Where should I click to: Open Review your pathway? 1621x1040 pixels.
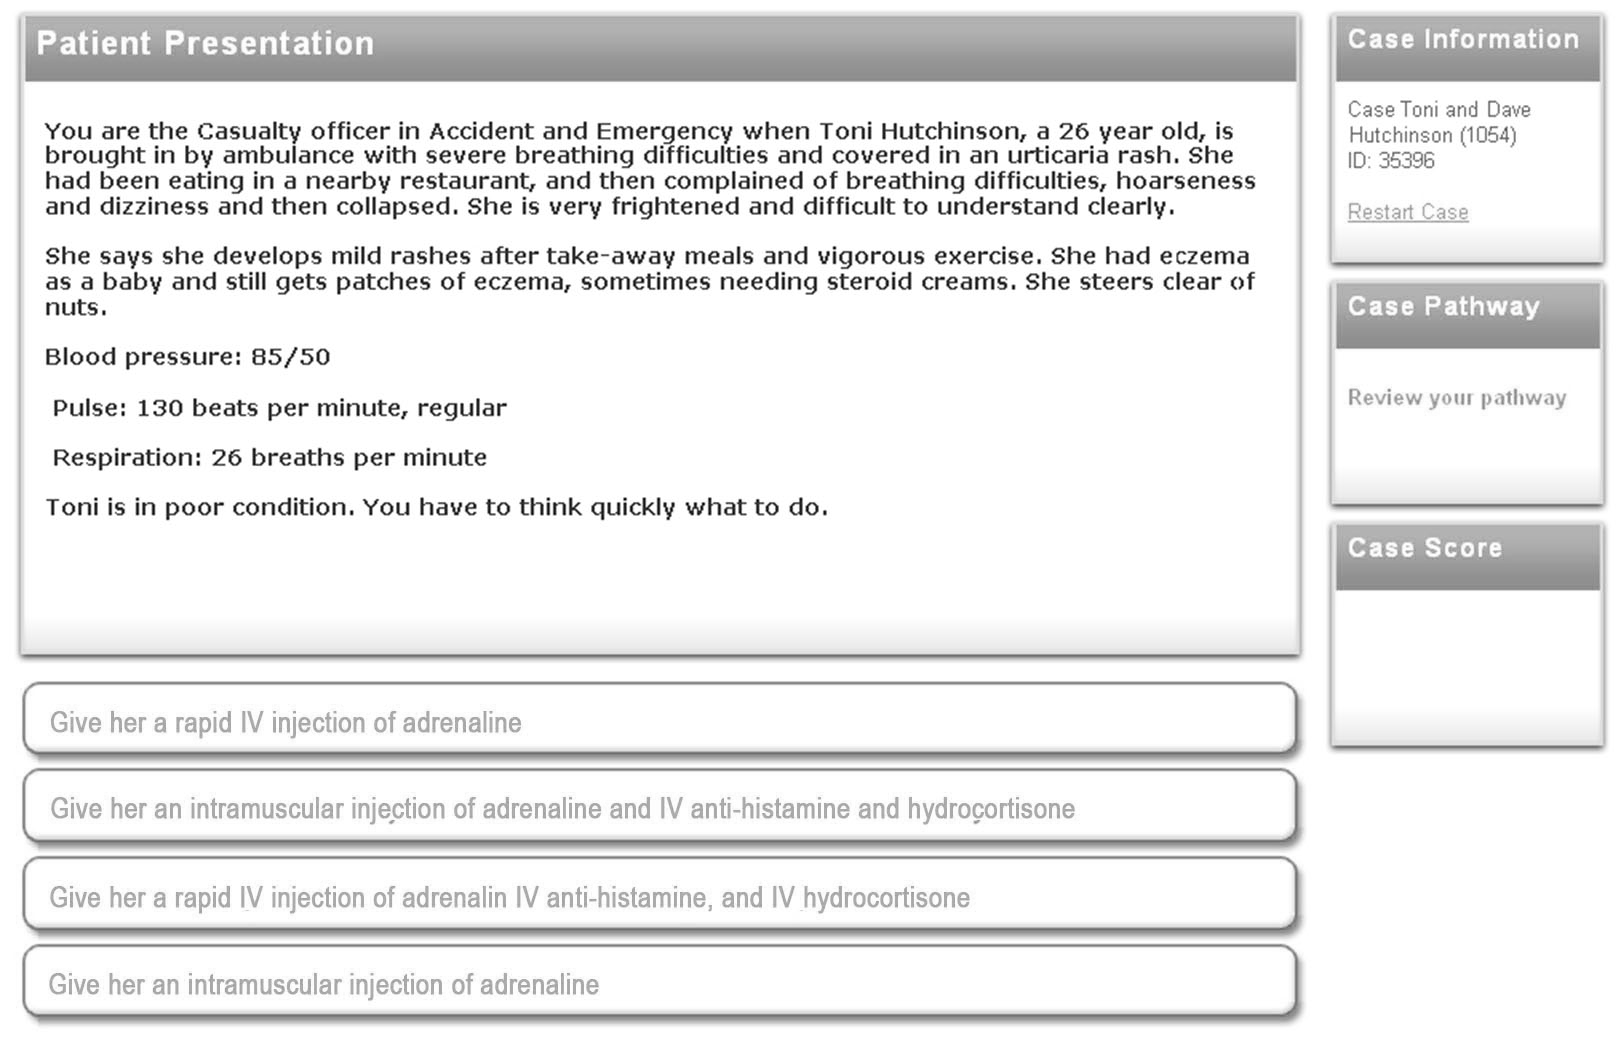tap(1456, 398)
